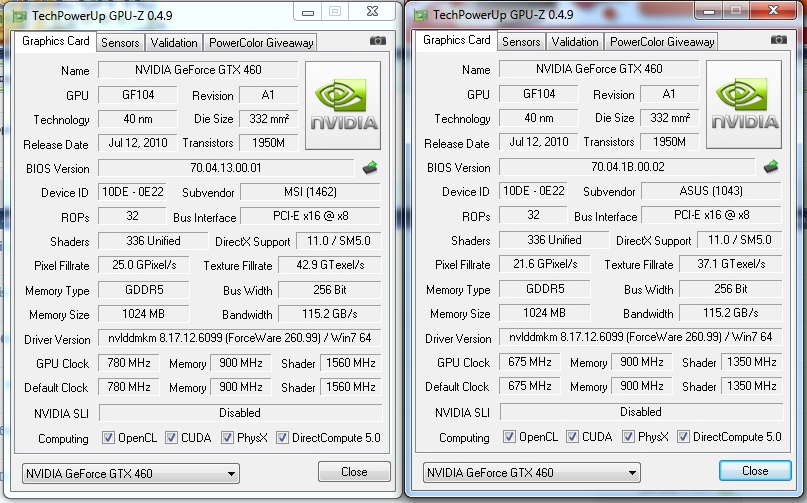
Task: Click the Transistors 1950M field in the left window
Action: click(269, 143)
